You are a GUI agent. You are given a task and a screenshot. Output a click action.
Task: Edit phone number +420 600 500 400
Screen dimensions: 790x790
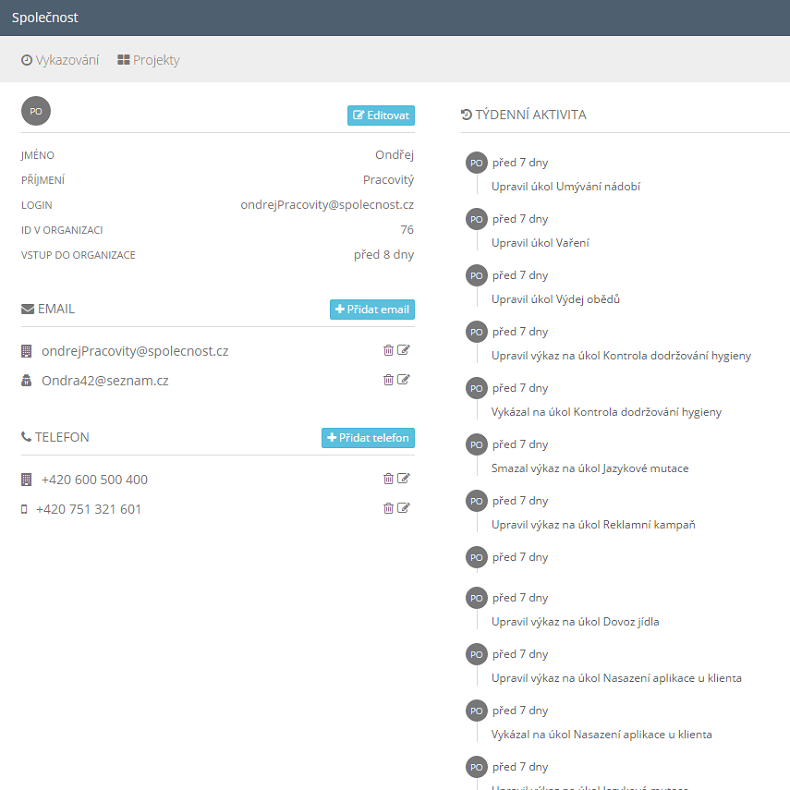coord(404,479)
